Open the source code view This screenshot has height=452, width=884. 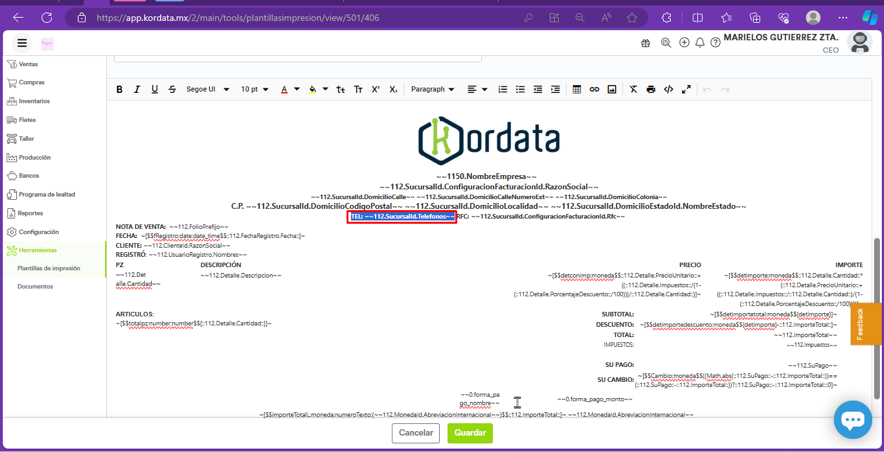[x=669, y=90]
